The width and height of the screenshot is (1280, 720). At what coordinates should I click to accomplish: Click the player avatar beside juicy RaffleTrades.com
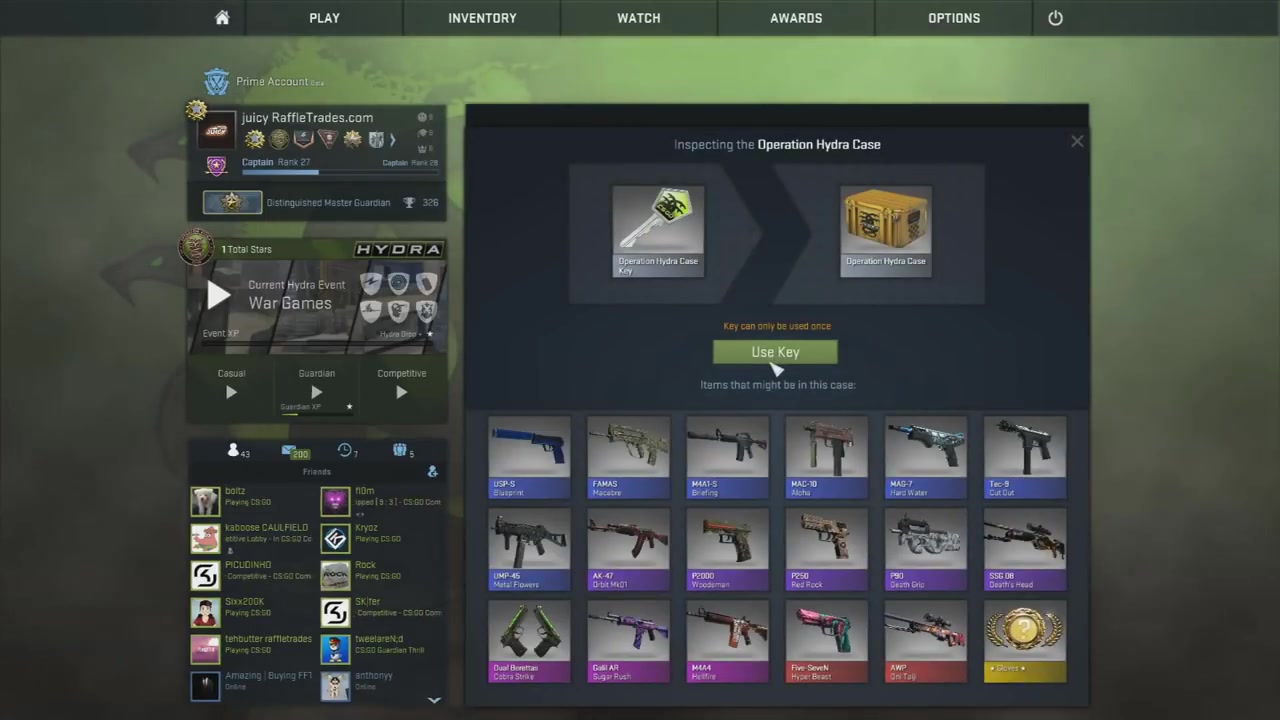click(x=216, y=131)
